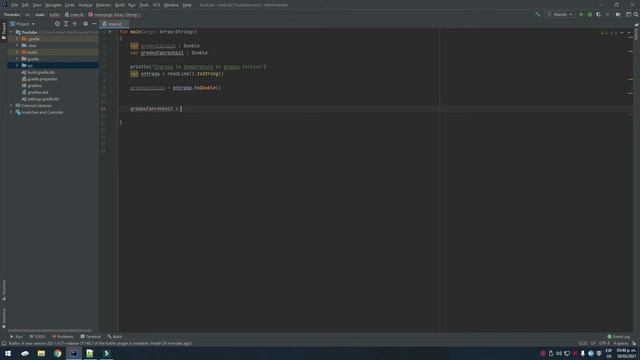
Task: Click Run with Coverage icon
Action: point(598,14)
